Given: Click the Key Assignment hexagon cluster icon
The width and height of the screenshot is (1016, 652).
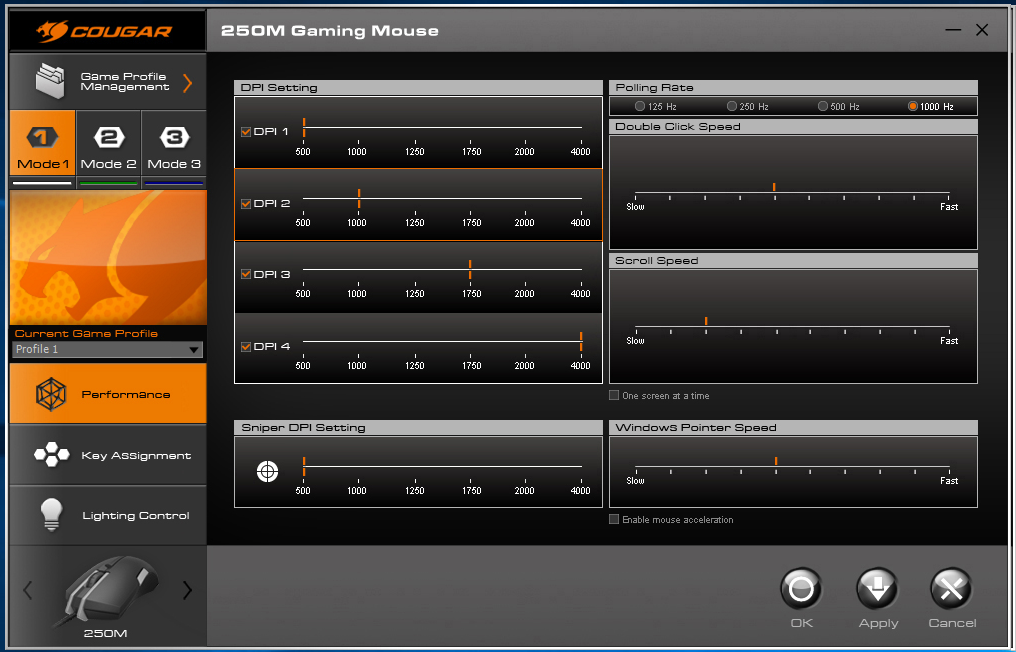Looking at the screenshot, I should tap(52, 454).
